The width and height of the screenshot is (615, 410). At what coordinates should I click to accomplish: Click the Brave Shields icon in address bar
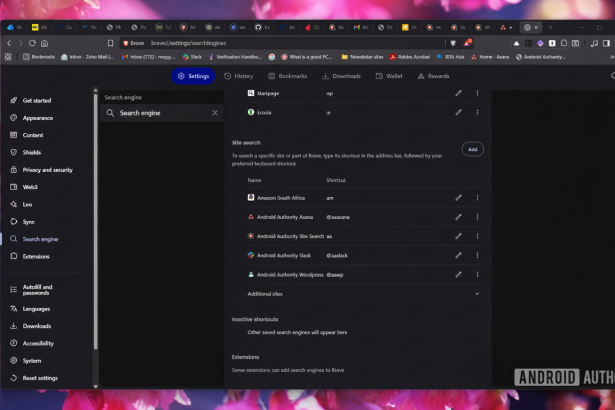pyautogui.click(x=453, y=43)
